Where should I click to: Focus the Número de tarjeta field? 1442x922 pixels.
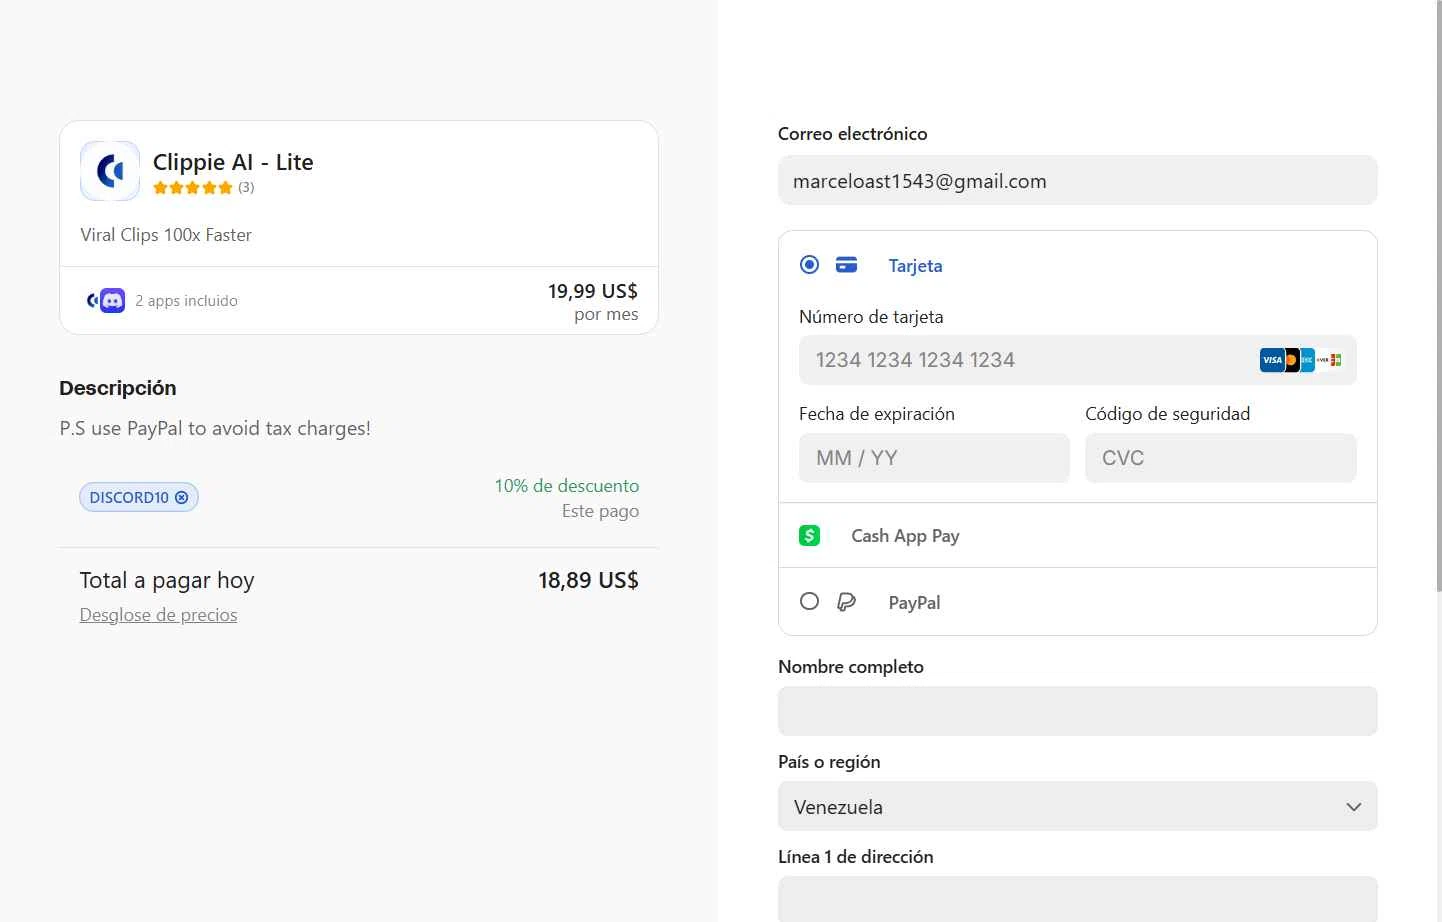[1078, 360]
